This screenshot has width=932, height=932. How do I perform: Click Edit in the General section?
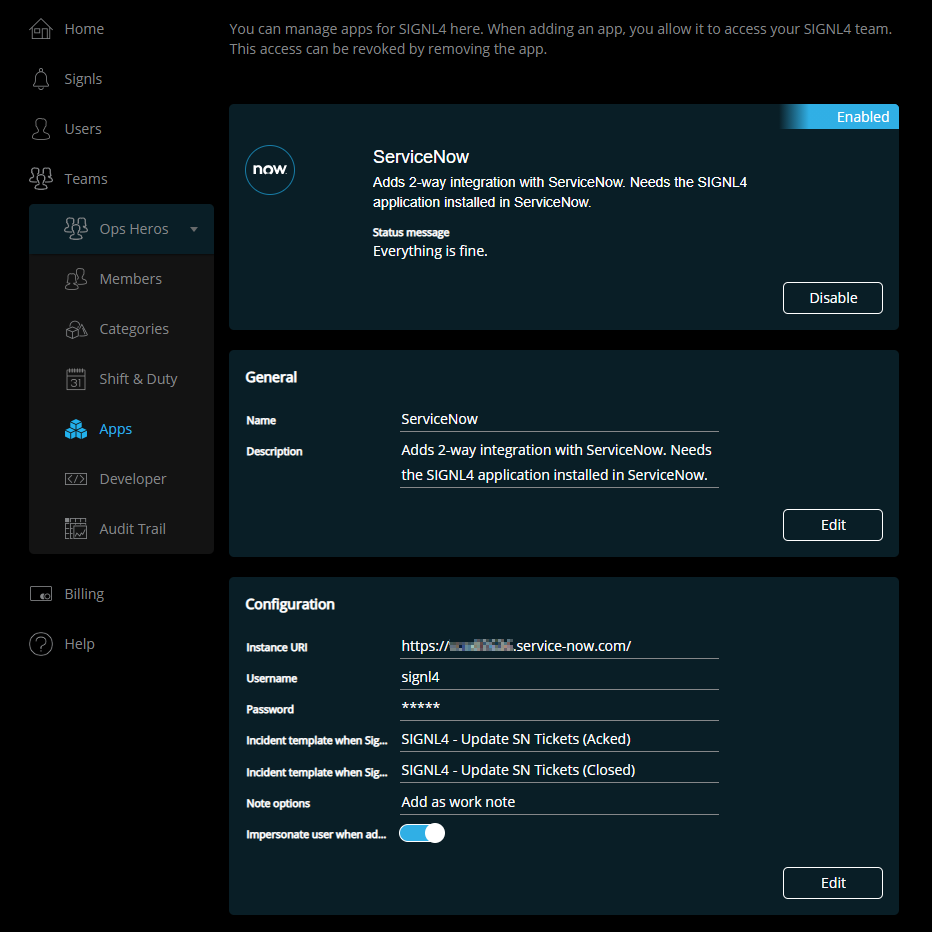832,525
